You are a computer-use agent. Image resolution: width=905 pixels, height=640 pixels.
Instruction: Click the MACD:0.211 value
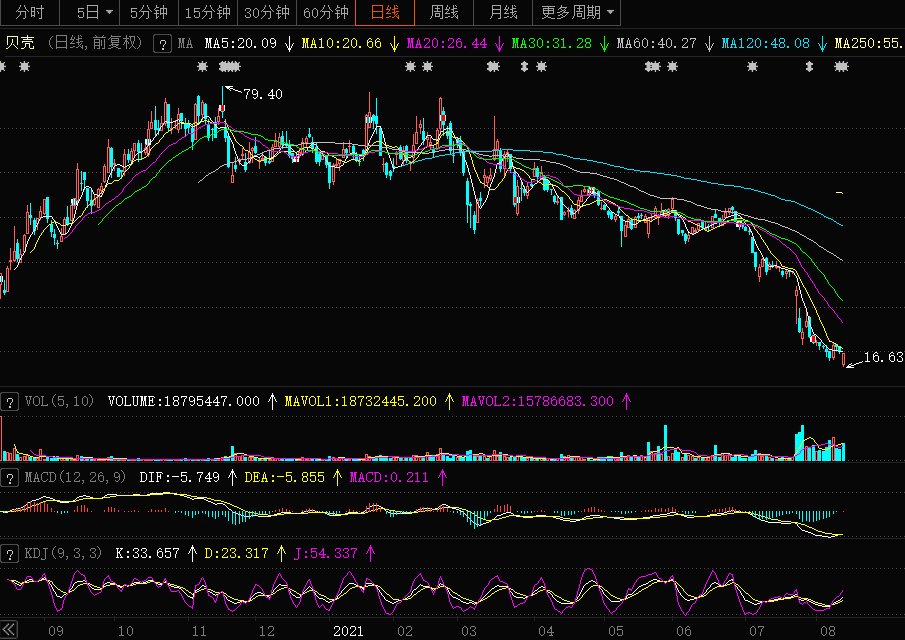(389, 477)
